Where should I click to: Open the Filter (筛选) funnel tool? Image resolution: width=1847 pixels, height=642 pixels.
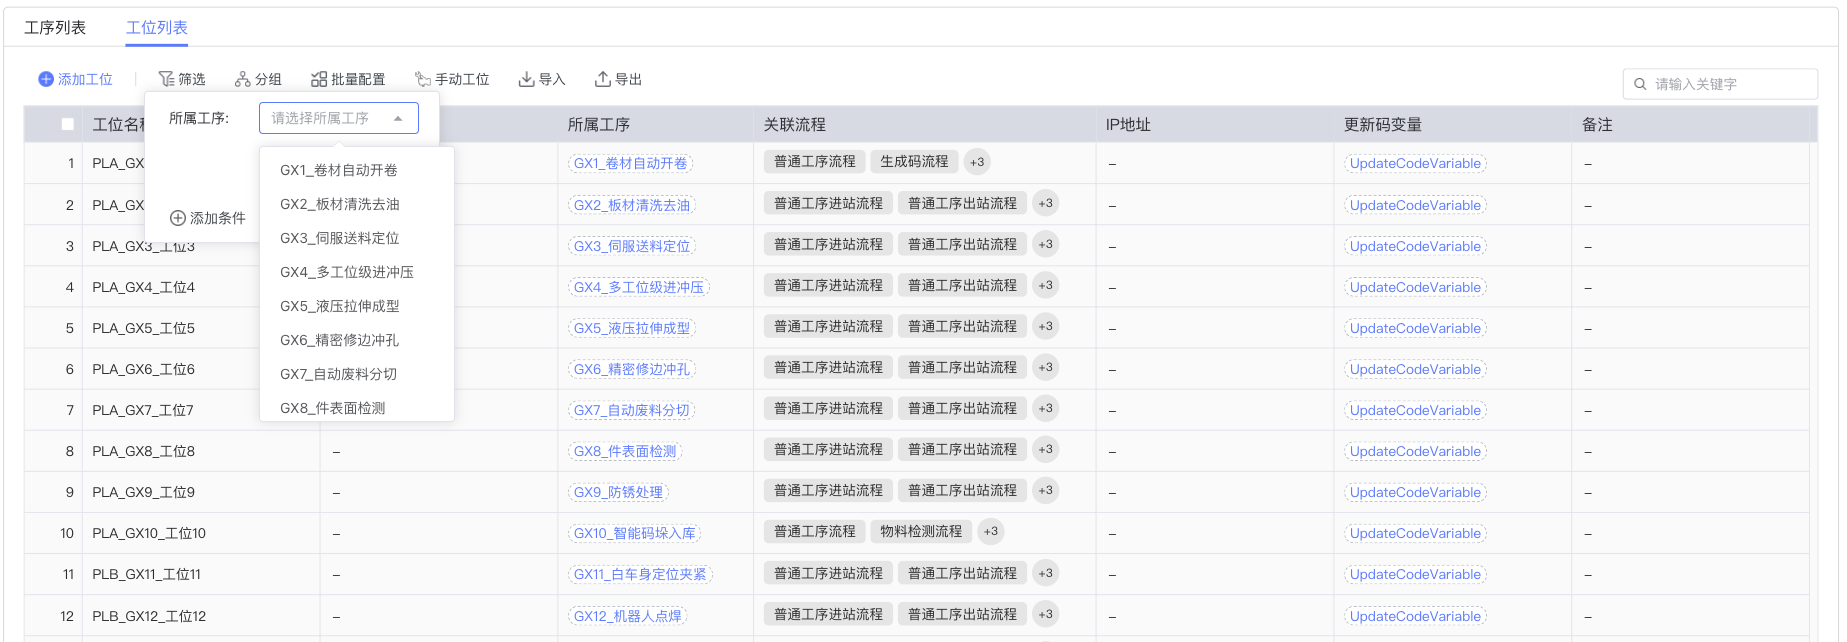(x=166, y=79)
